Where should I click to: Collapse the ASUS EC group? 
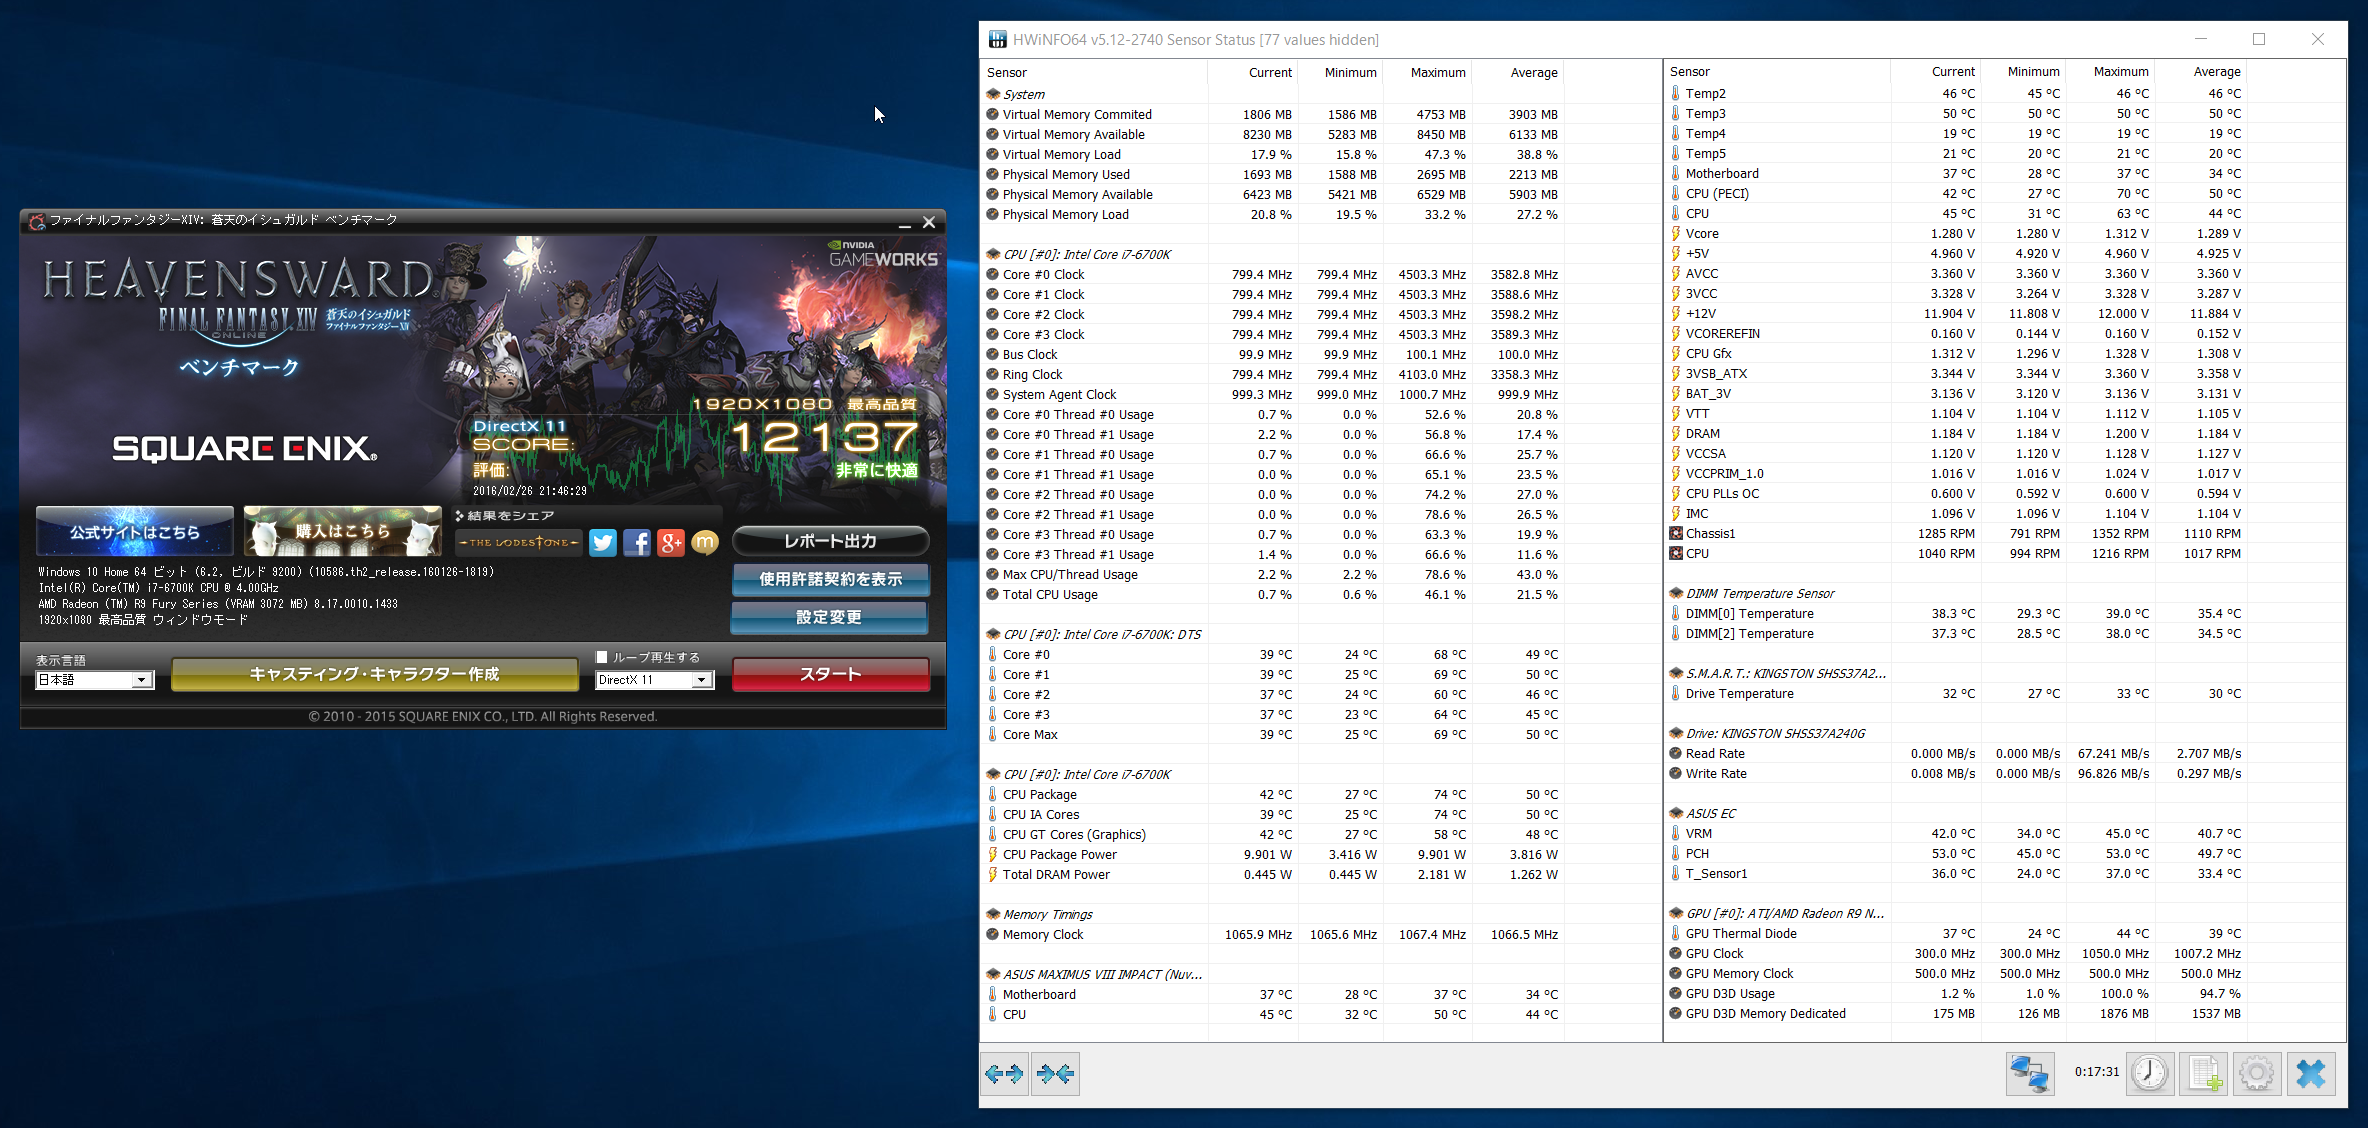(1676, 813)
